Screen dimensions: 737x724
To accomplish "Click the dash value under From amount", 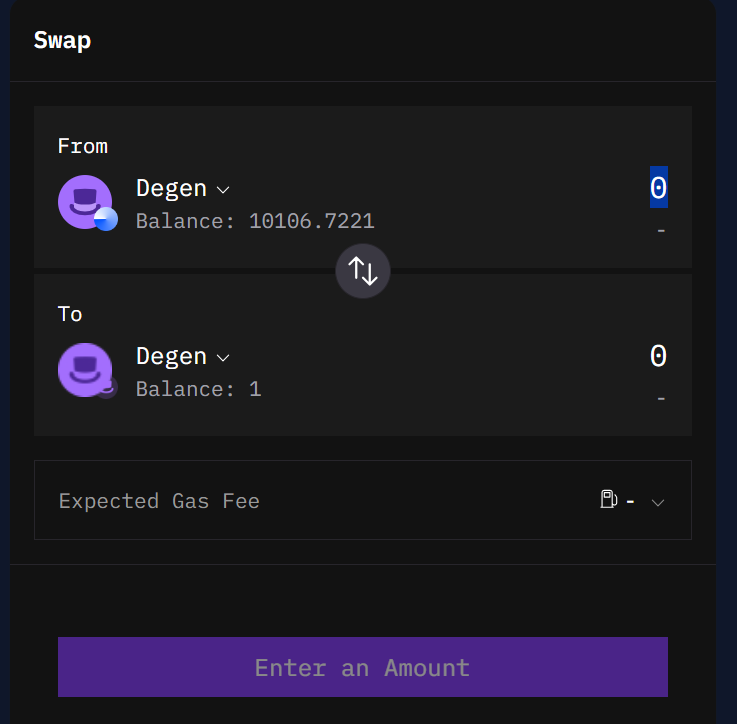I will tap(661, 230).
